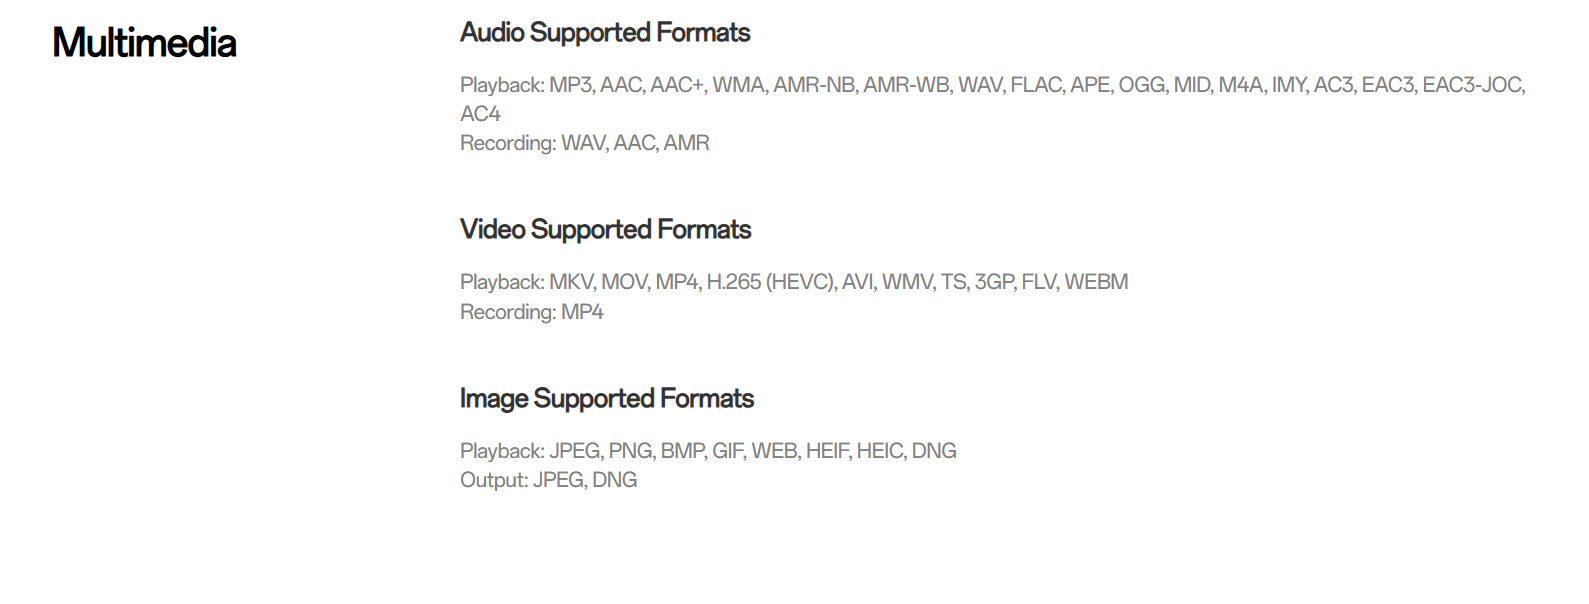1589x604 pixels.
Task: Click the Output: JPEG, DNG line
Action: (x=548, y=480)
